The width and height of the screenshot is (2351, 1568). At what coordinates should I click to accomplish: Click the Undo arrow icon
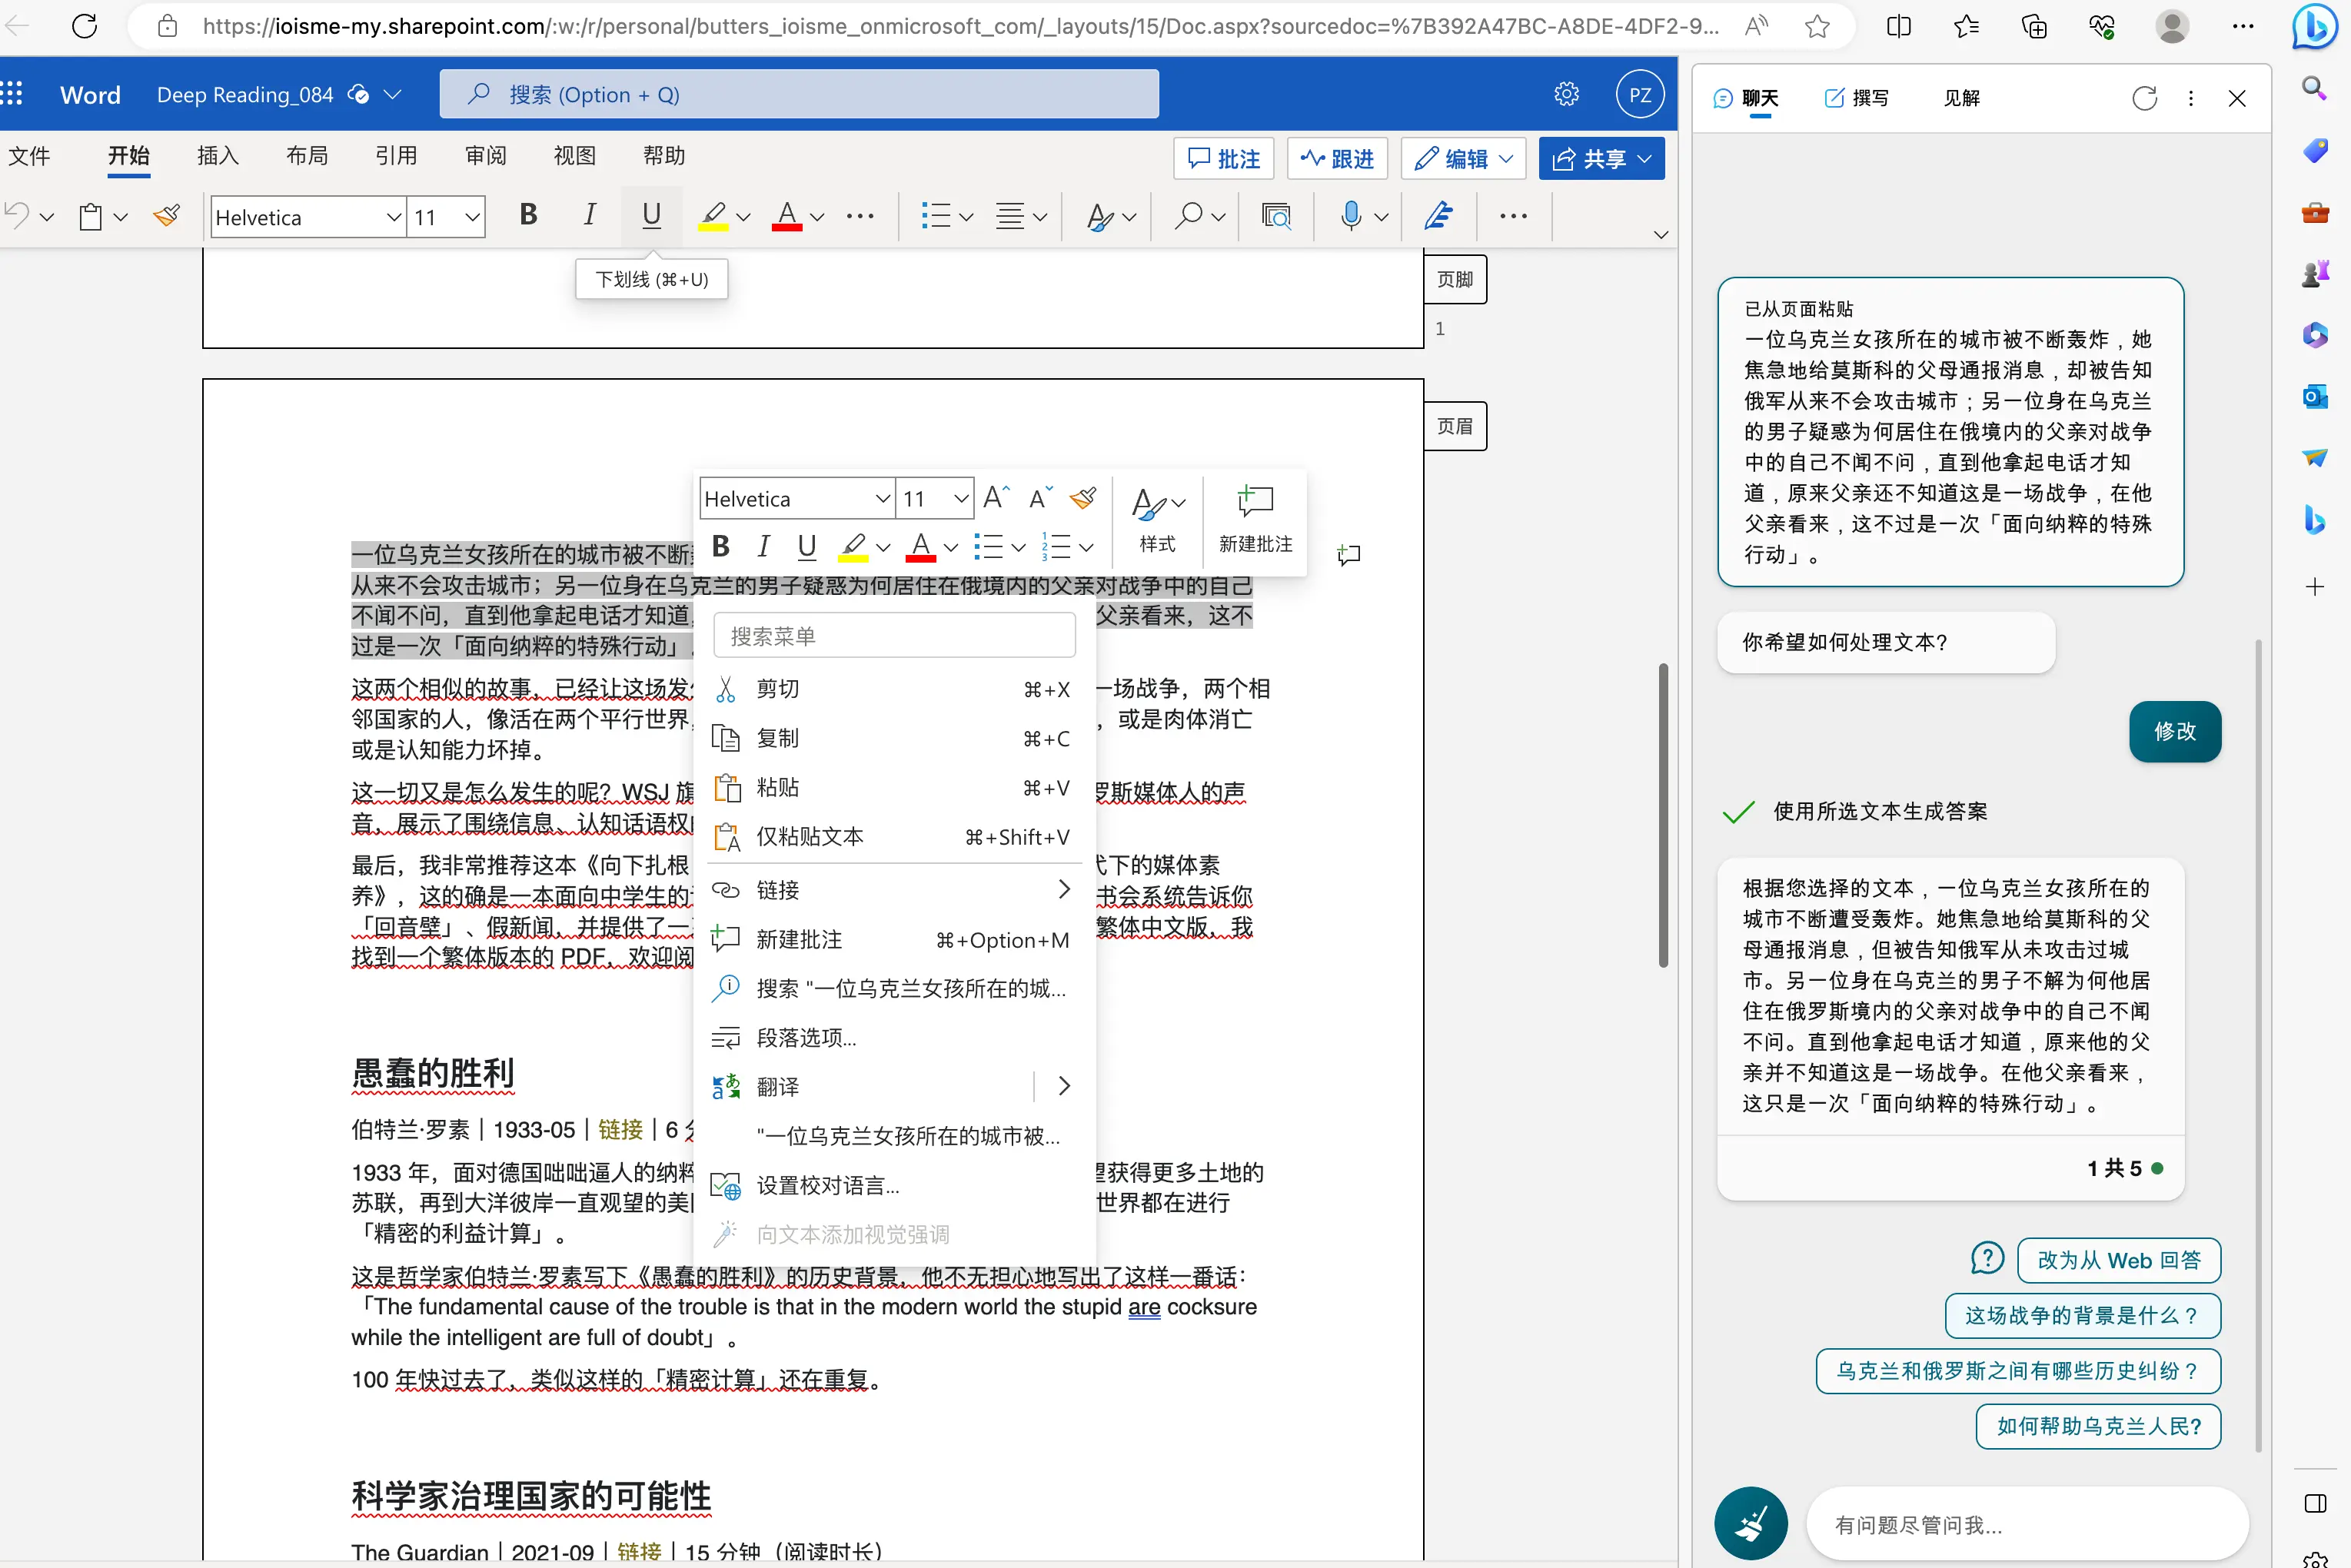point(17,215)
